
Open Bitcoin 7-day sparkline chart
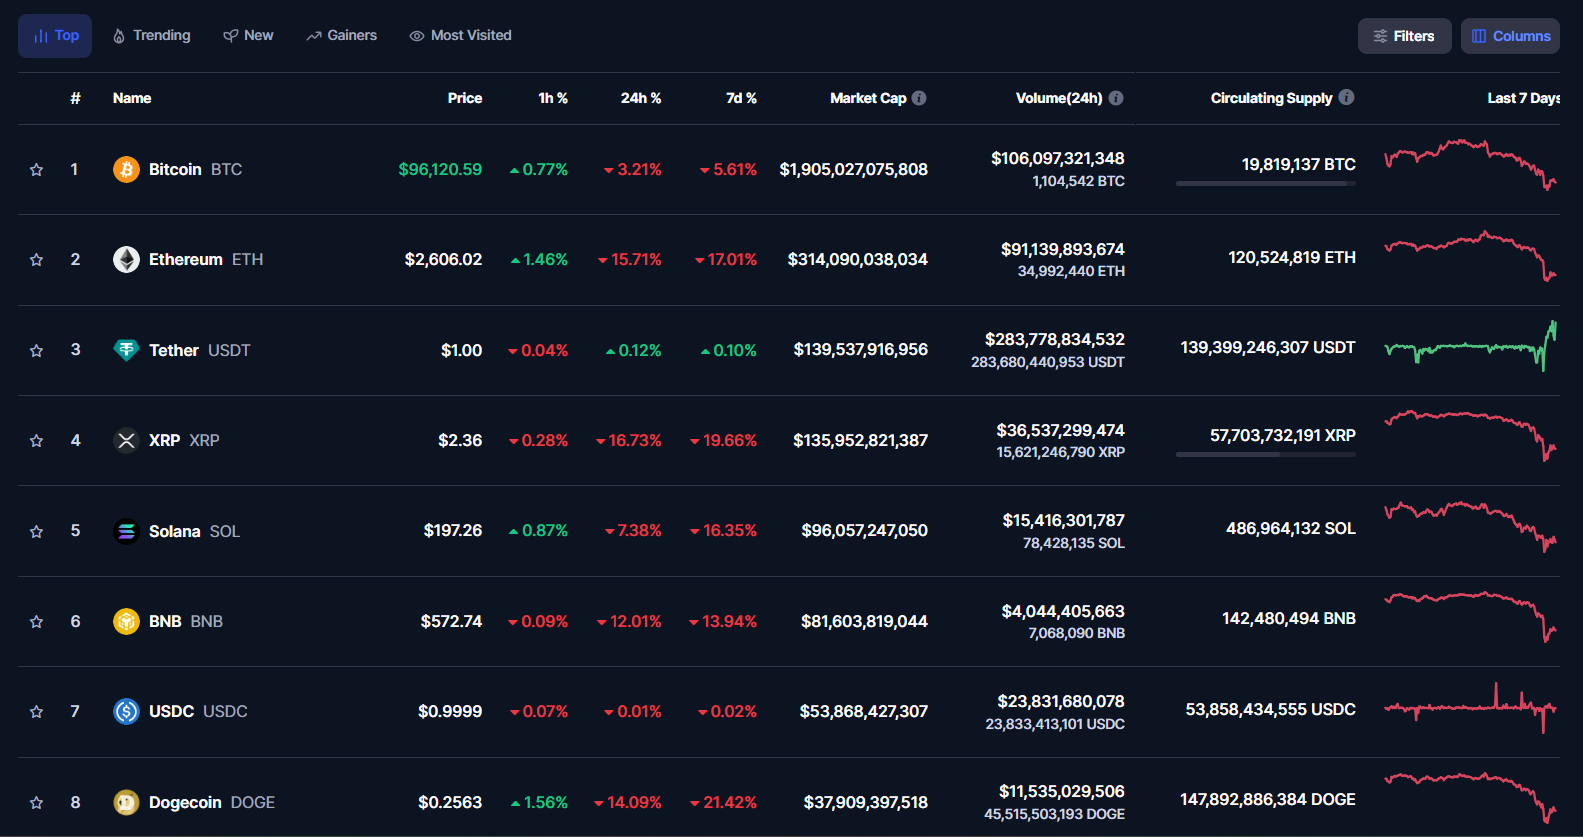(1470, 165)
